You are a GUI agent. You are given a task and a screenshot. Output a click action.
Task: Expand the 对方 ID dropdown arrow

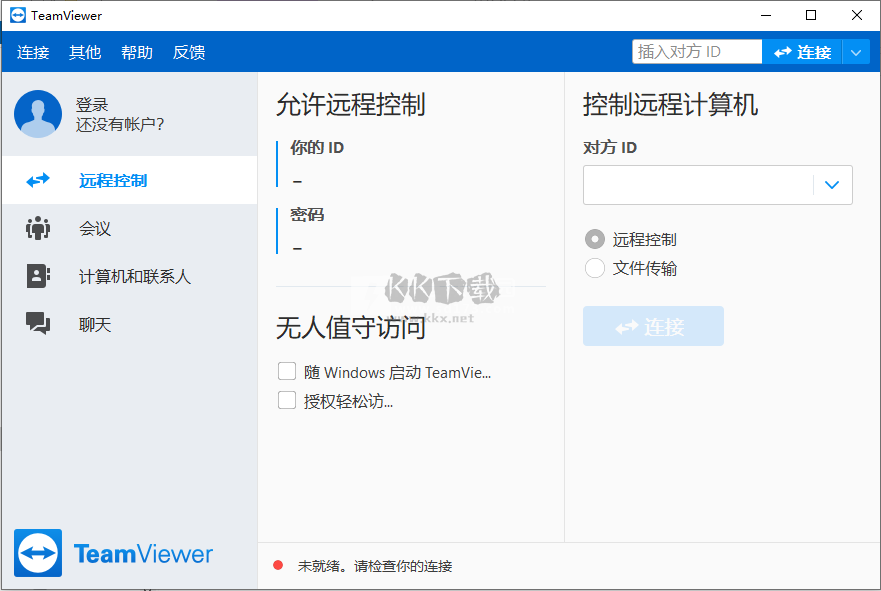(832, 185)
